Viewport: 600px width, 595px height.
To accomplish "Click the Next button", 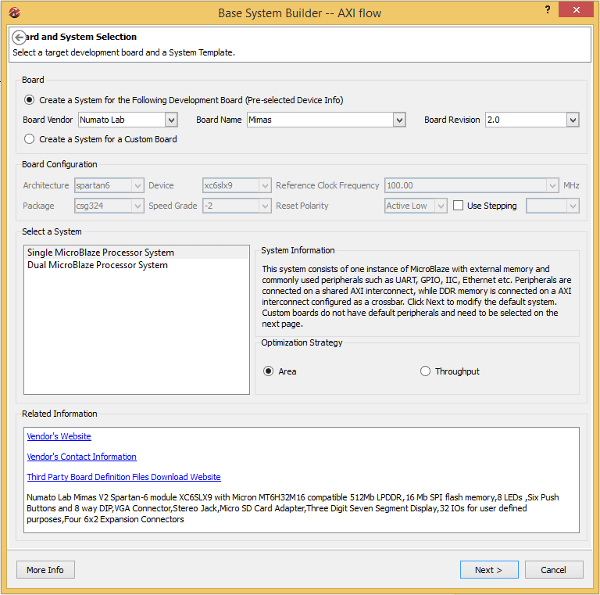I will click(x=488, y=570).
